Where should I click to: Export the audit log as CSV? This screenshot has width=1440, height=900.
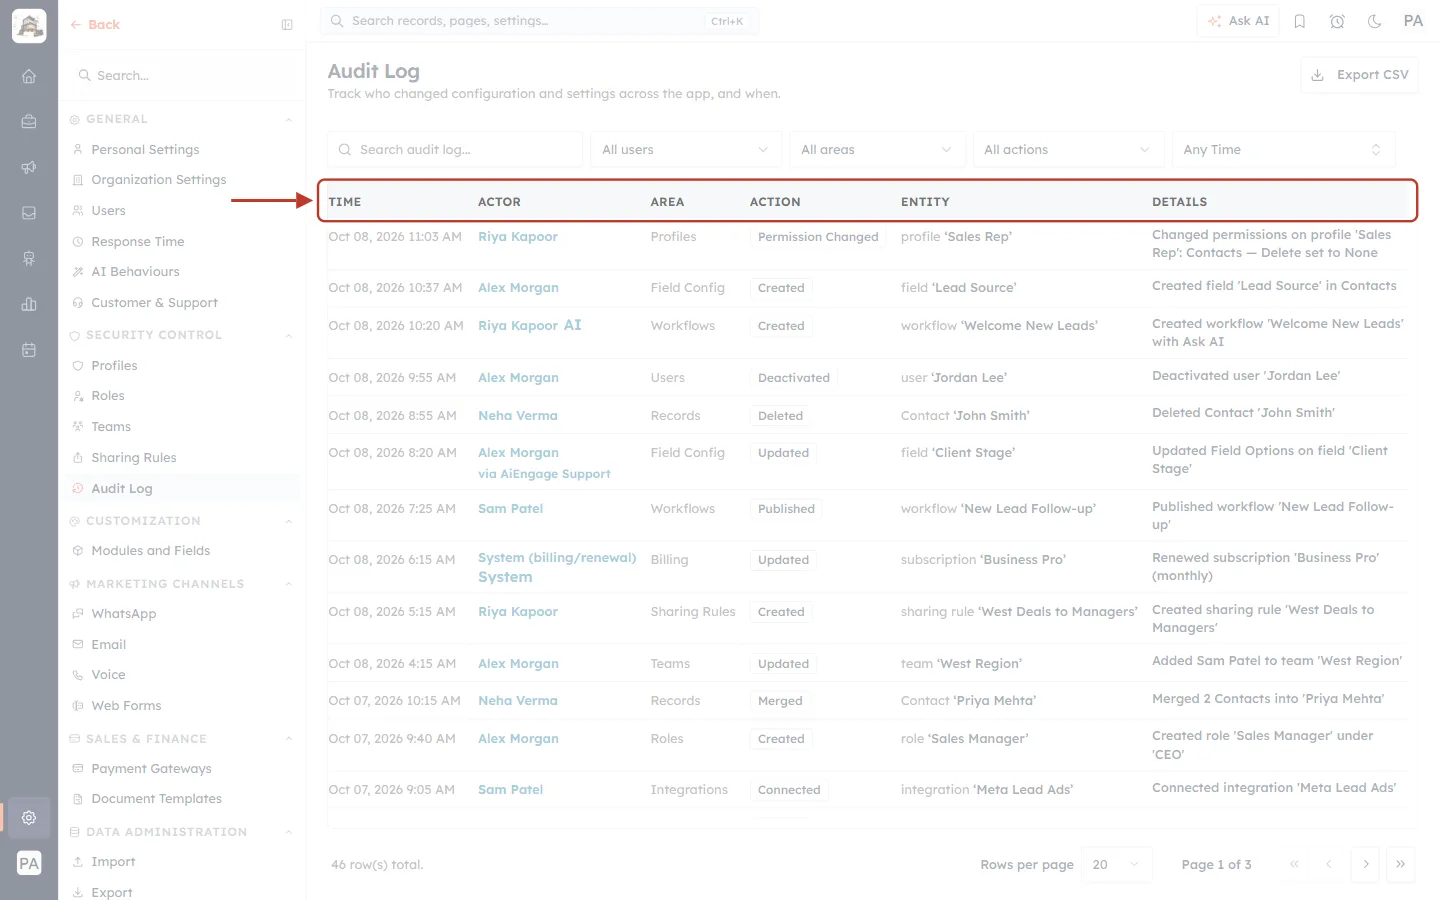tap(1359, 75)
